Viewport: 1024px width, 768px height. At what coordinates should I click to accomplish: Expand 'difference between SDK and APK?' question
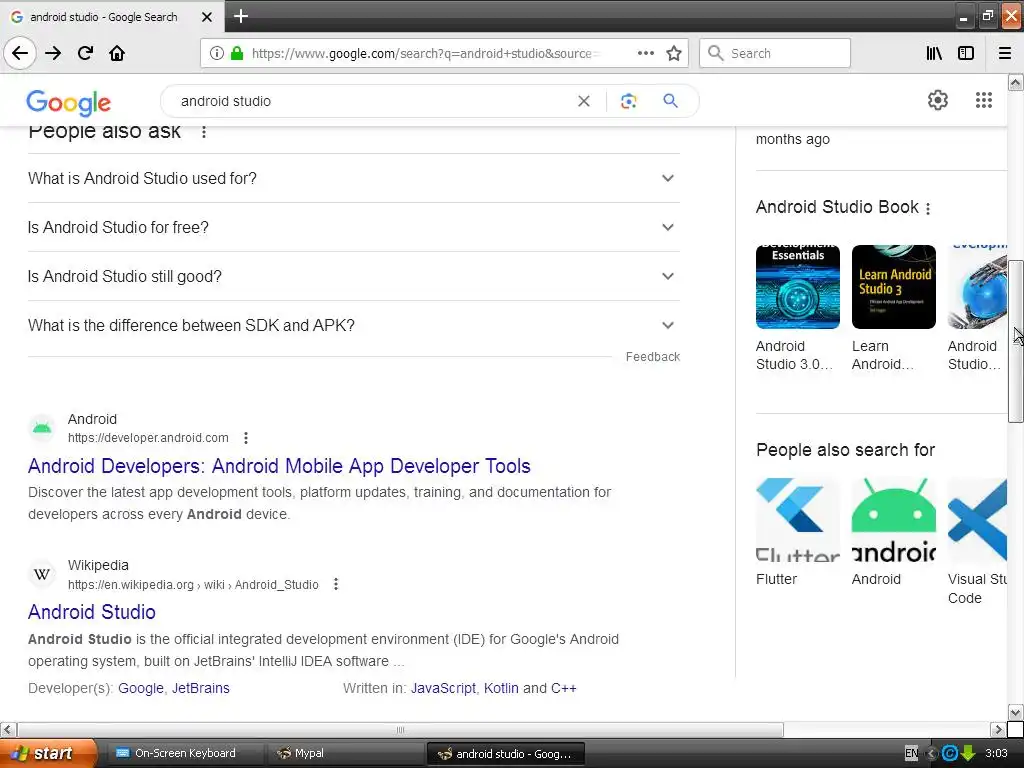click(x=353, y=325)
